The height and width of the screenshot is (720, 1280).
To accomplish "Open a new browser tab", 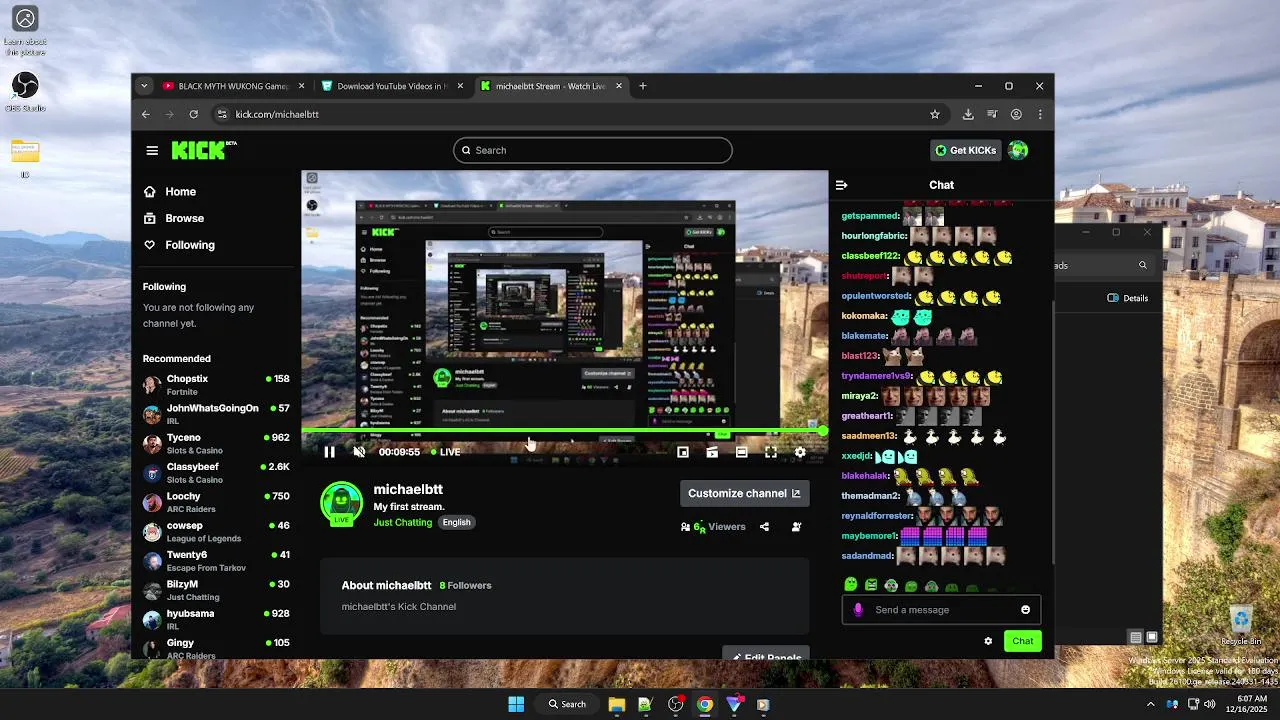I will click(643, 86).
